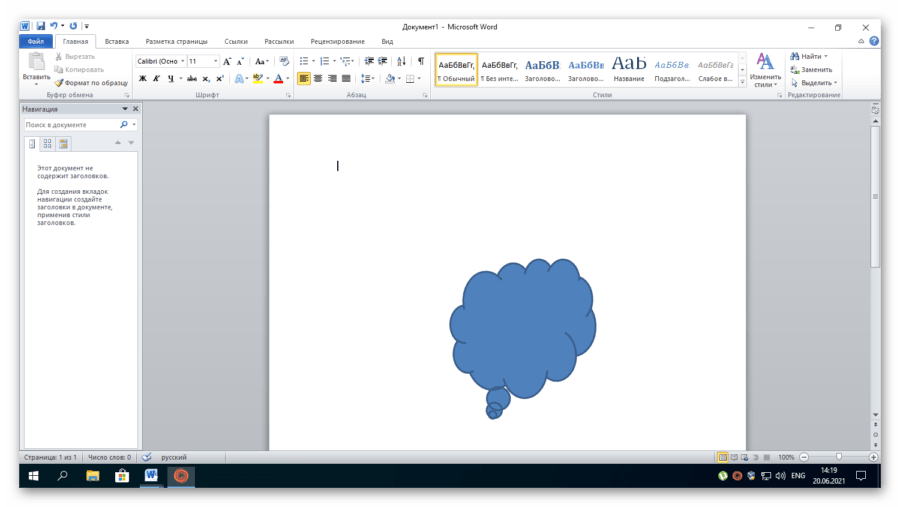This screenshot has height=507, width=900.
Task: Toggle left text alignment
Action: [x=304, y=78]
